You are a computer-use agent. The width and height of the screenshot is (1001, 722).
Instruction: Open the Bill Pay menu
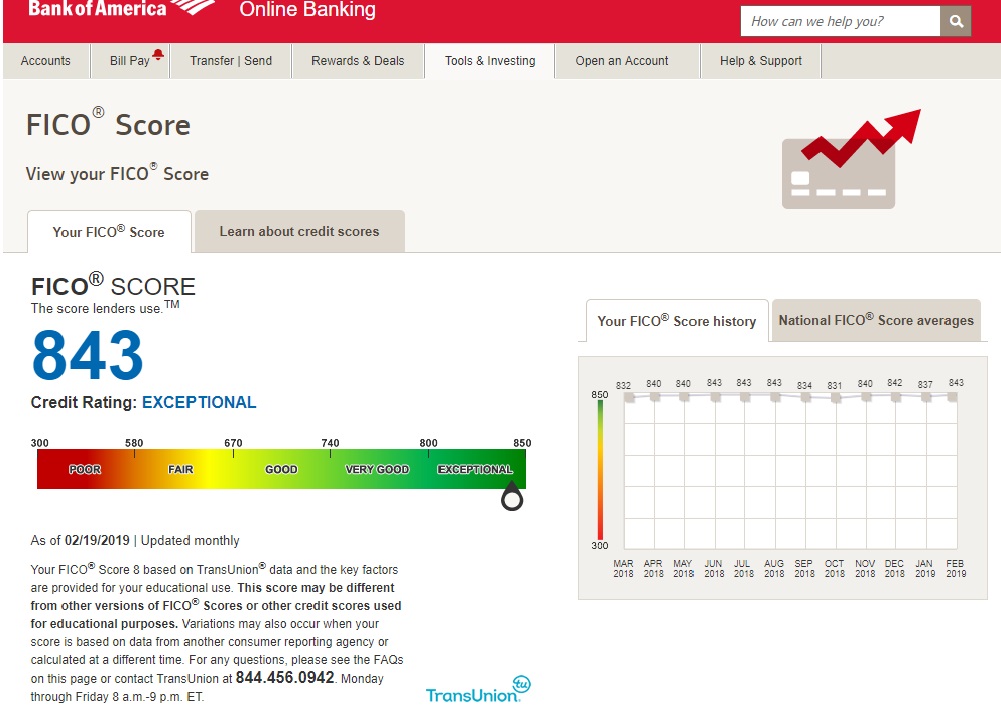click(130, 61)
